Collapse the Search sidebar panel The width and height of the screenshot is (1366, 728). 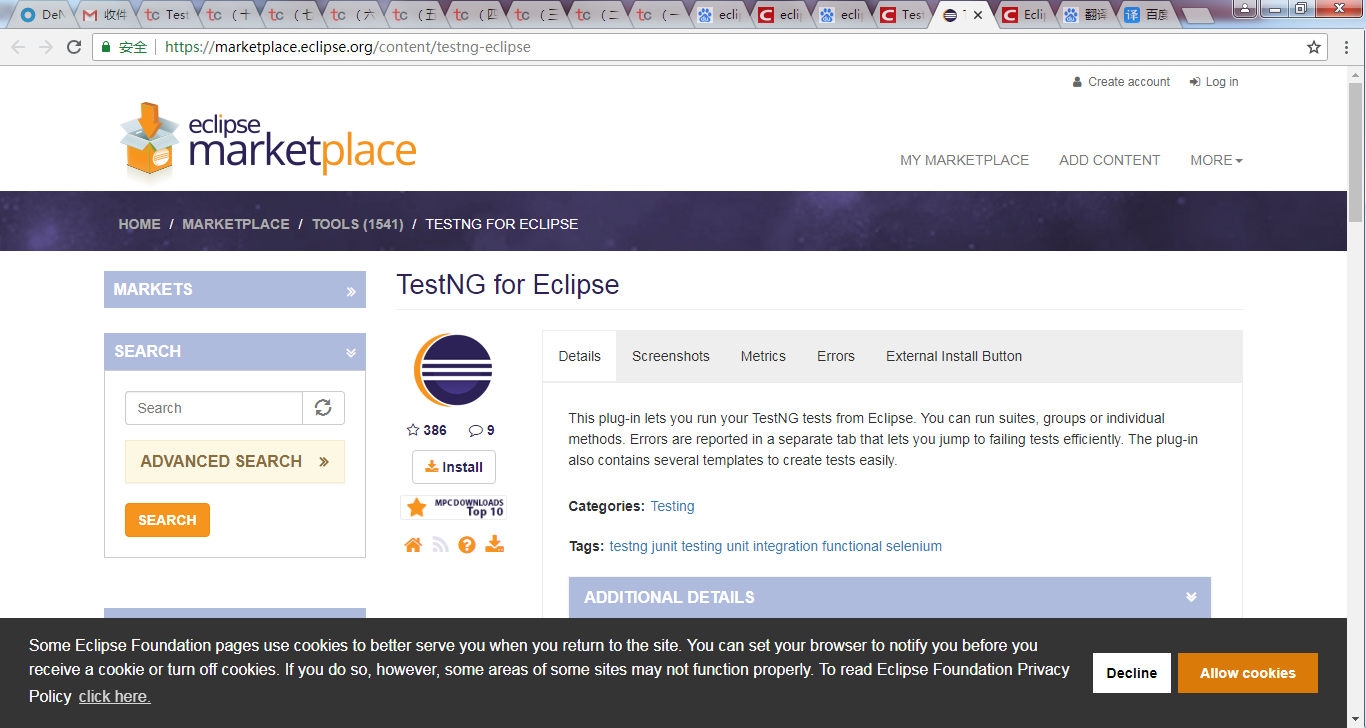coord(235,351)
